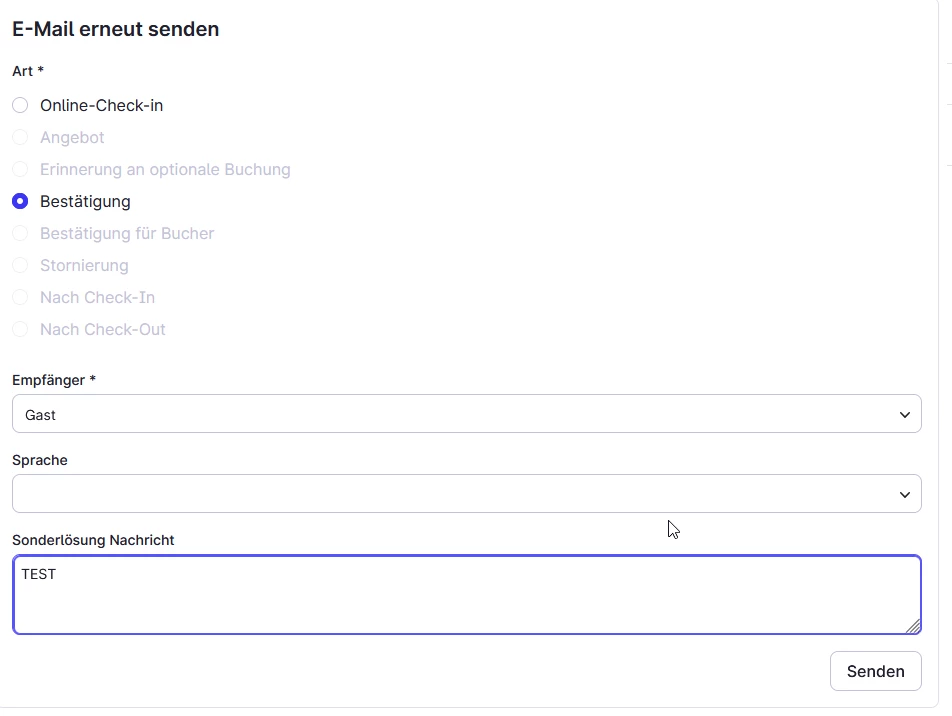Image resolution: width=952 pixels, height=716 pixels.
Task: Send the email with Senden button
Action: pyautogui.click(x=876, y=671)
